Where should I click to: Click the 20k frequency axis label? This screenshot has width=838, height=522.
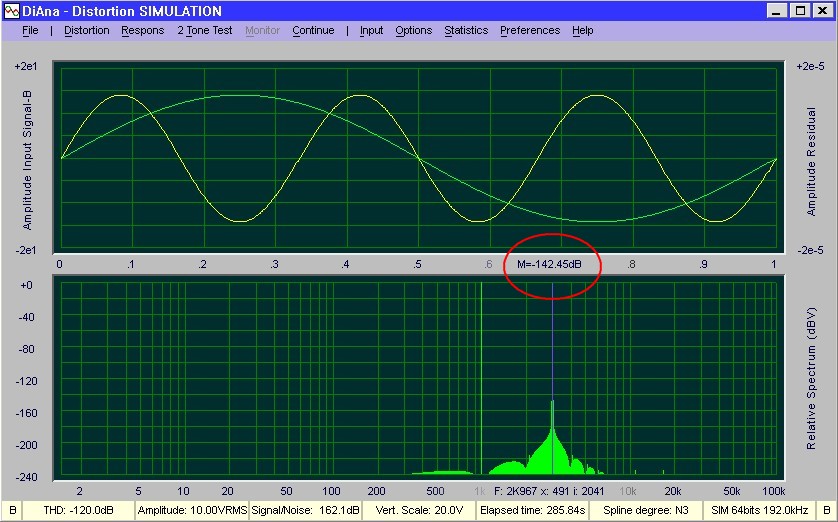tap(673, 491)
